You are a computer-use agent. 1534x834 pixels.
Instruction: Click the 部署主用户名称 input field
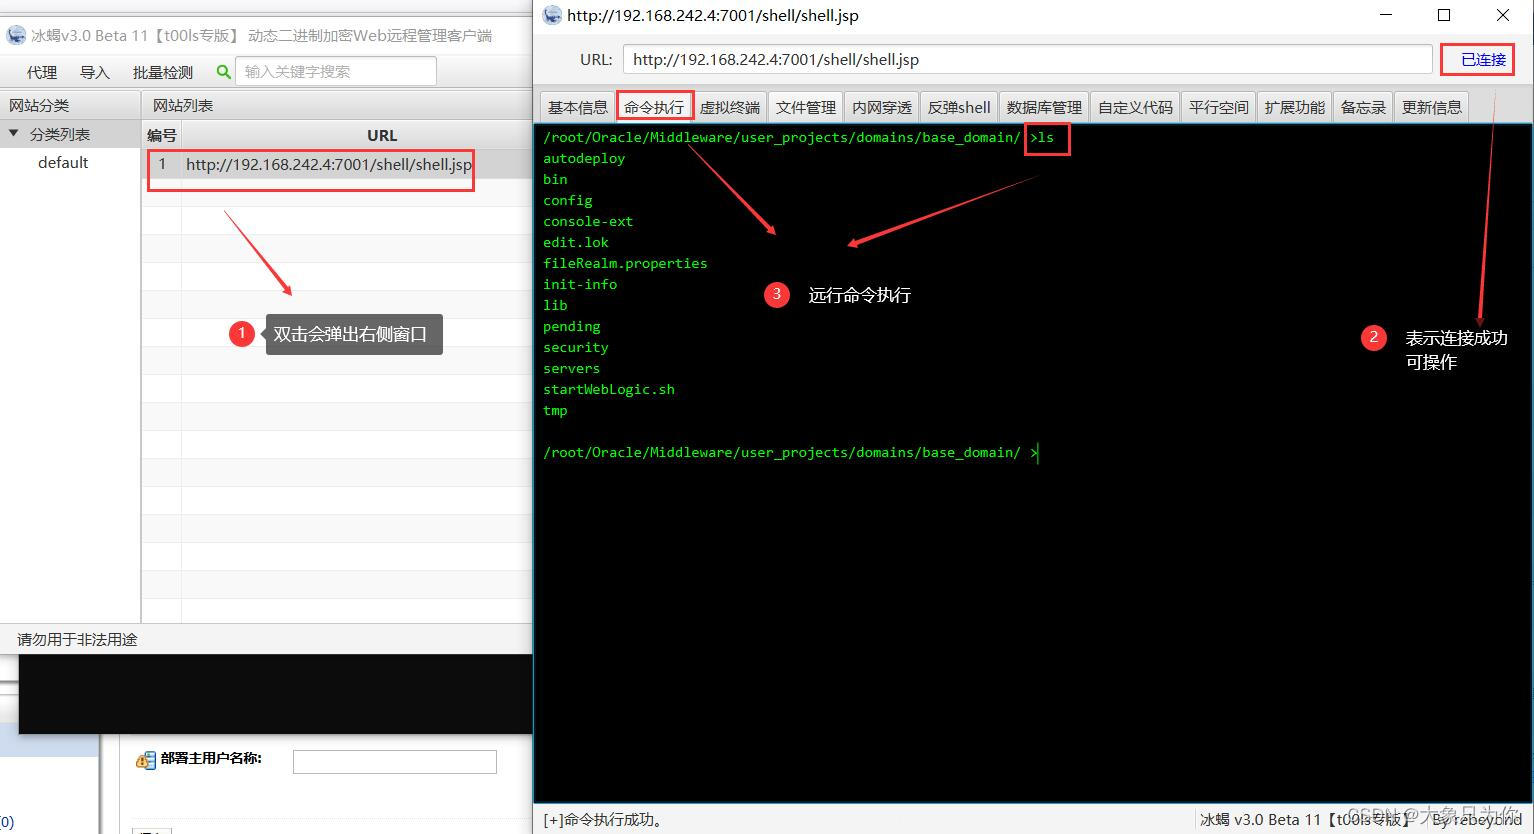point(395,761)
